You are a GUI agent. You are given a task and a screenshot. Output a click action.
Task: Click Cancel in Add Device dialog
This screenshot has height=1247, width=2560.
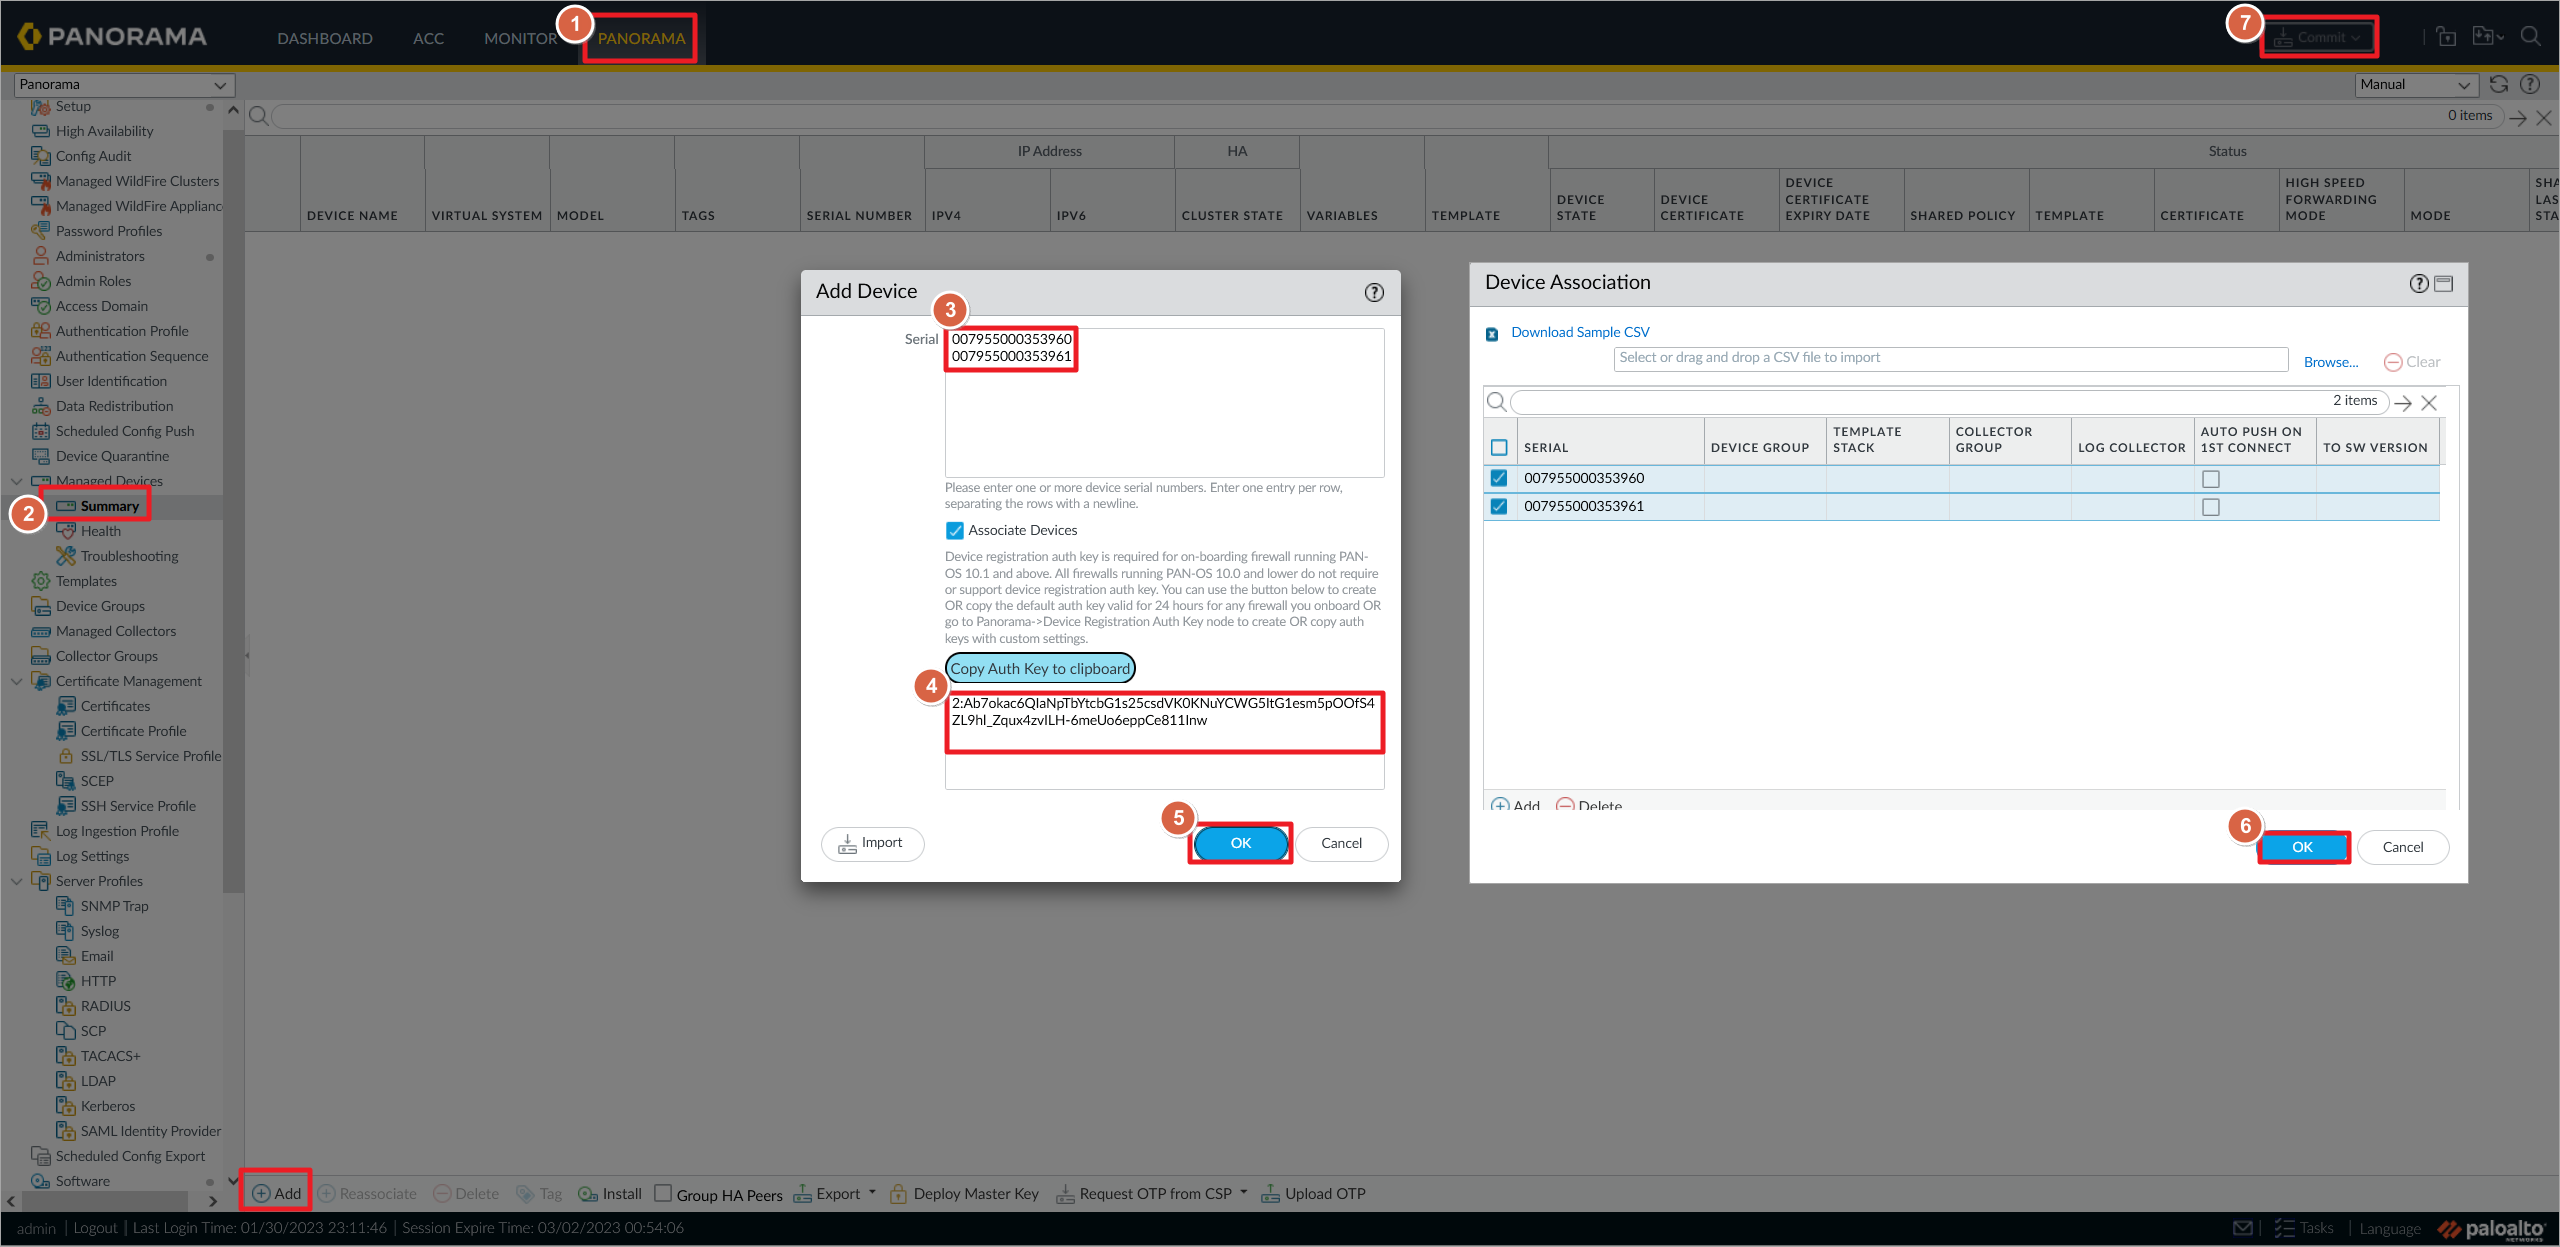1341,843
